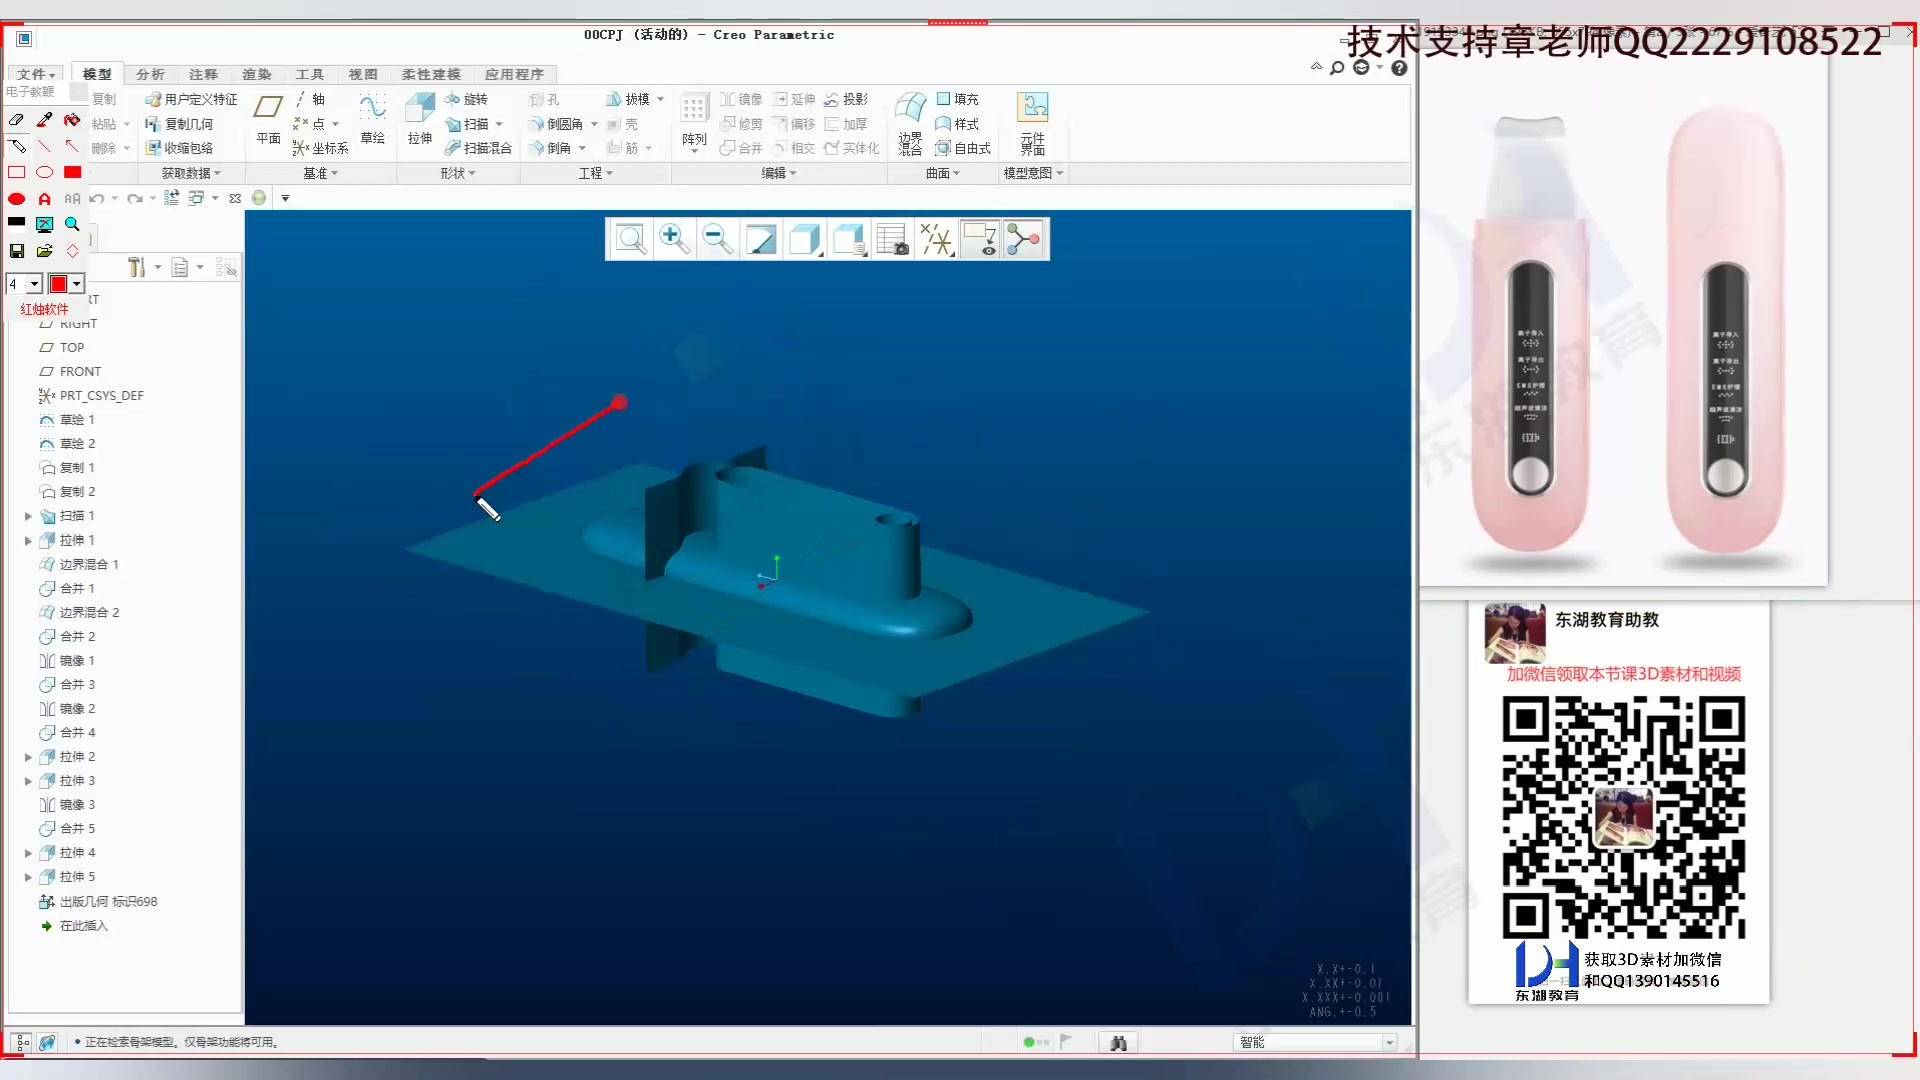Open the 模型 menu tab

(98, 73)
